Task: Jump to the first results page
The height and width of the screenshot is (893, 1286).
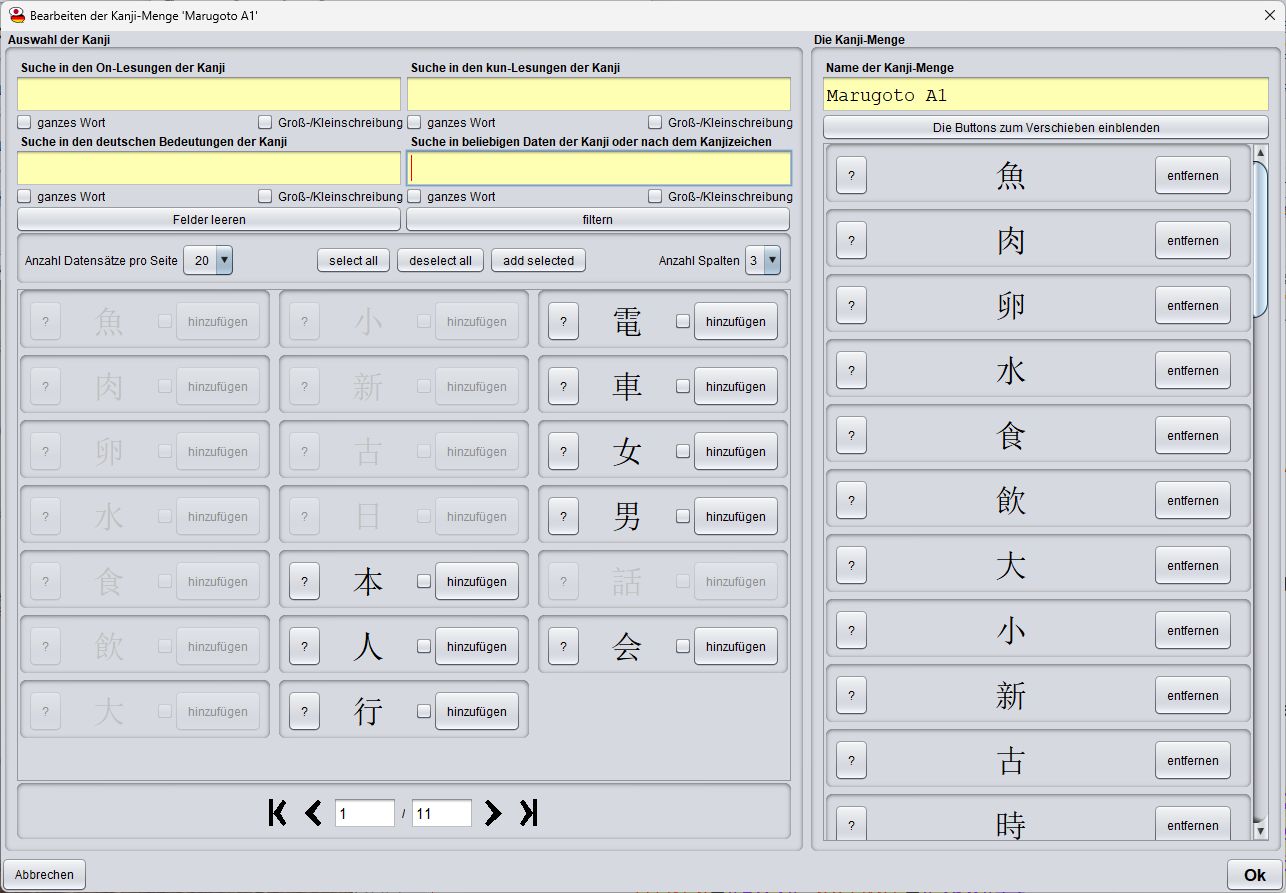Action: point(277,813)
